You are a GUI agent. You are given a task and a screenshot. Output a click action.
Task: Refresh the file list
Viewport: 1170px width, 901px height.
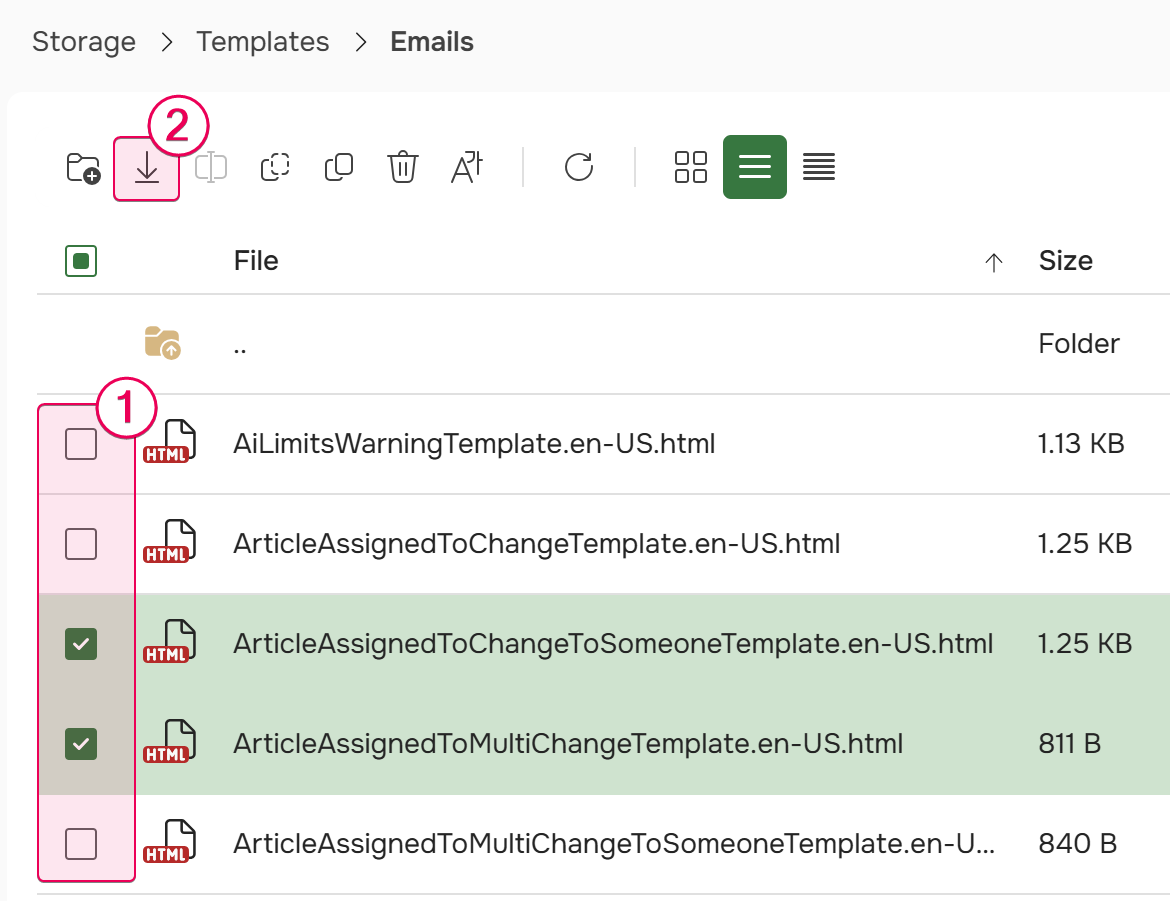coord(579,167)
